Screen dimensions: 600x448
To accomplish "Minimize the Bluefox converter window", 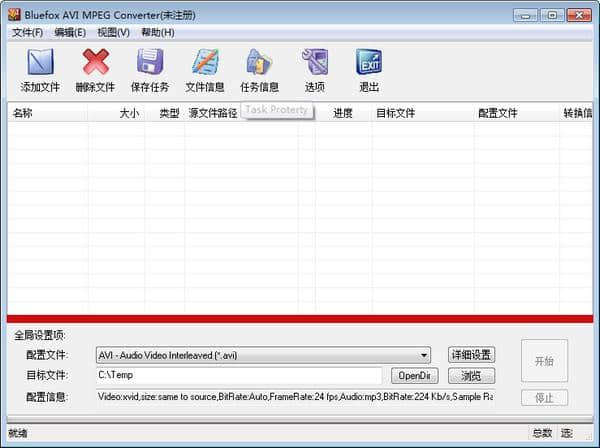I will 525,15.
